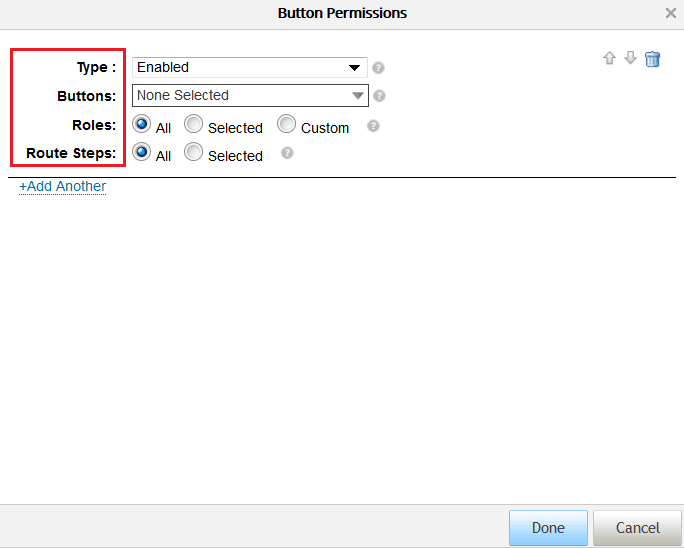Choose Selected radio for Route Steps
The image size is (684, 548).
(x=194, y=153)
